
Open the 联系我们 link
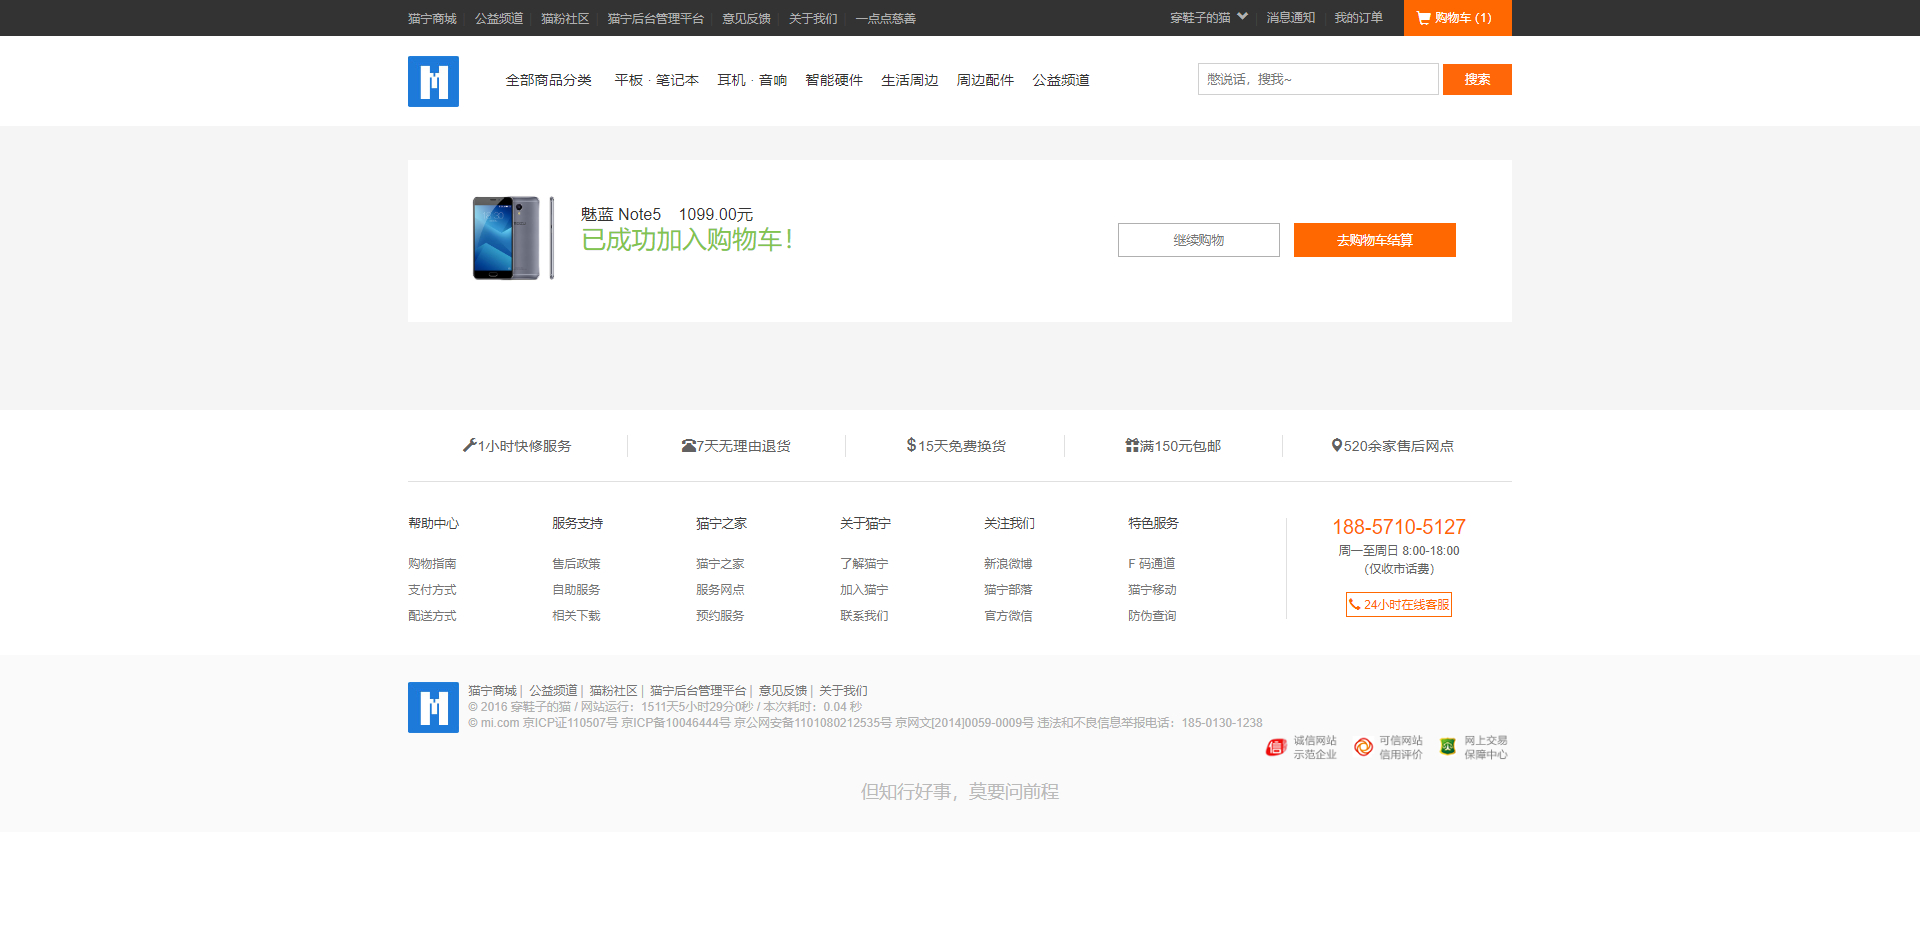[x=864, y=616]
